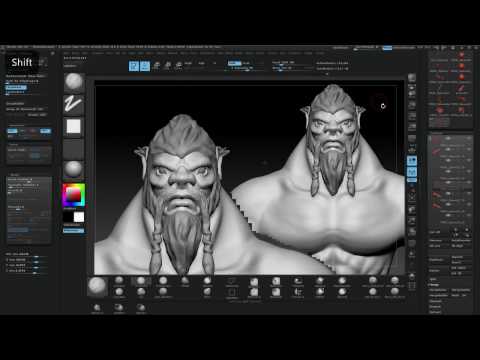The image size is (480, 360).
Task: Click the blue highlighted button below color swatches
Action: coord(73,230)
